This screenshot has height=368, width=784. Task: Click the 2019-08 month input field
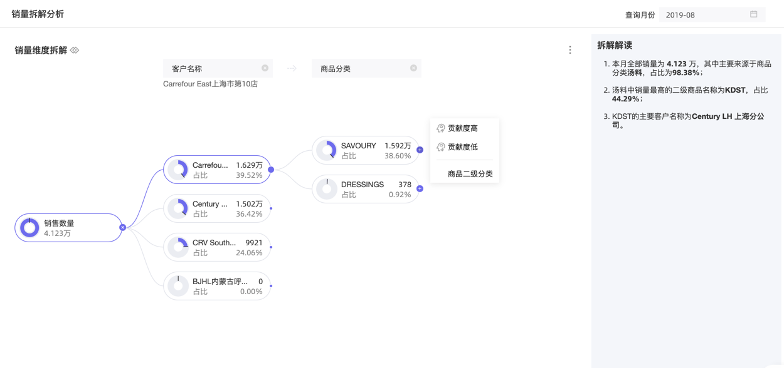(712, 14)
